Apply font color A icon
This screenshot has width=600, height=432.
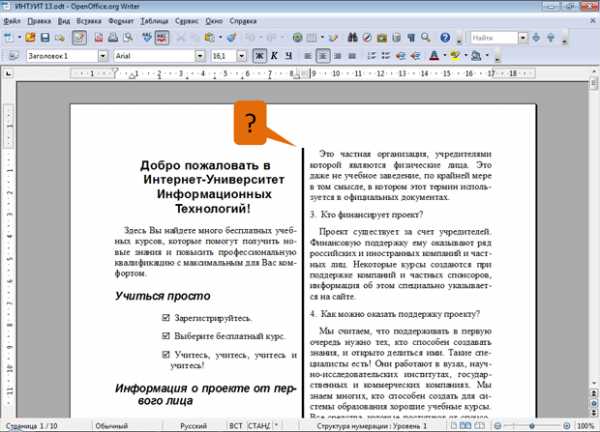point(434,56)
